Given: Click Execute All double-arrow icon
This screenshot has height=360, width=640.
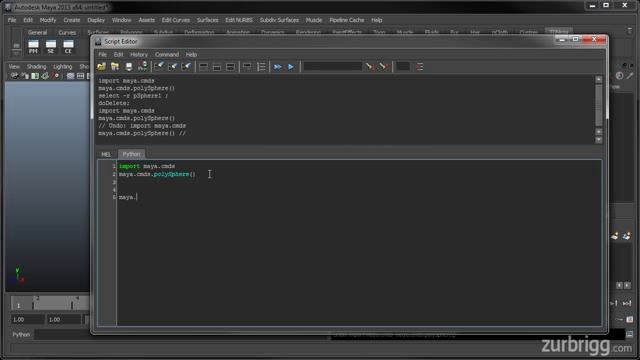Looking at the screenshot, I should tap(278, 67).
